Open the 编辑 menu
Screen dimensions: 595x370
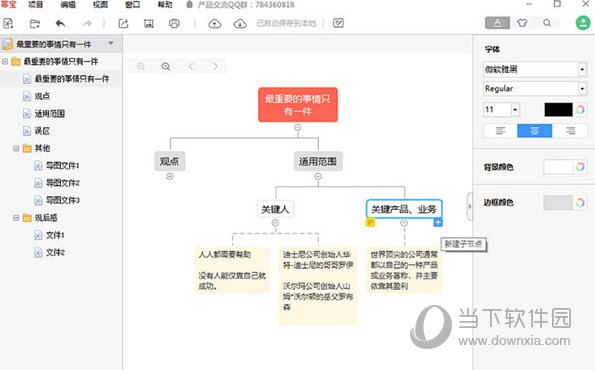coord(68,5)
